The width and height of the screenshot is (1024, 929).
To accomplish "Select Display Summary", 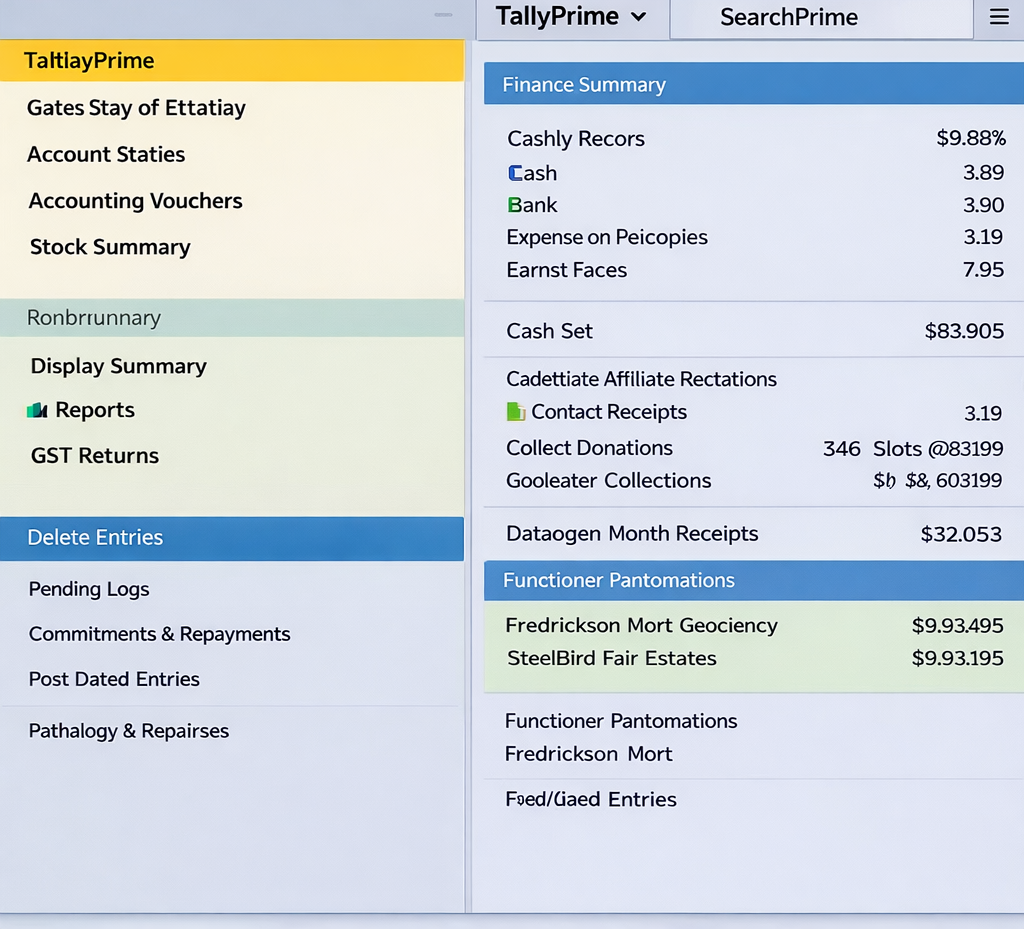I will coord(118,366).
